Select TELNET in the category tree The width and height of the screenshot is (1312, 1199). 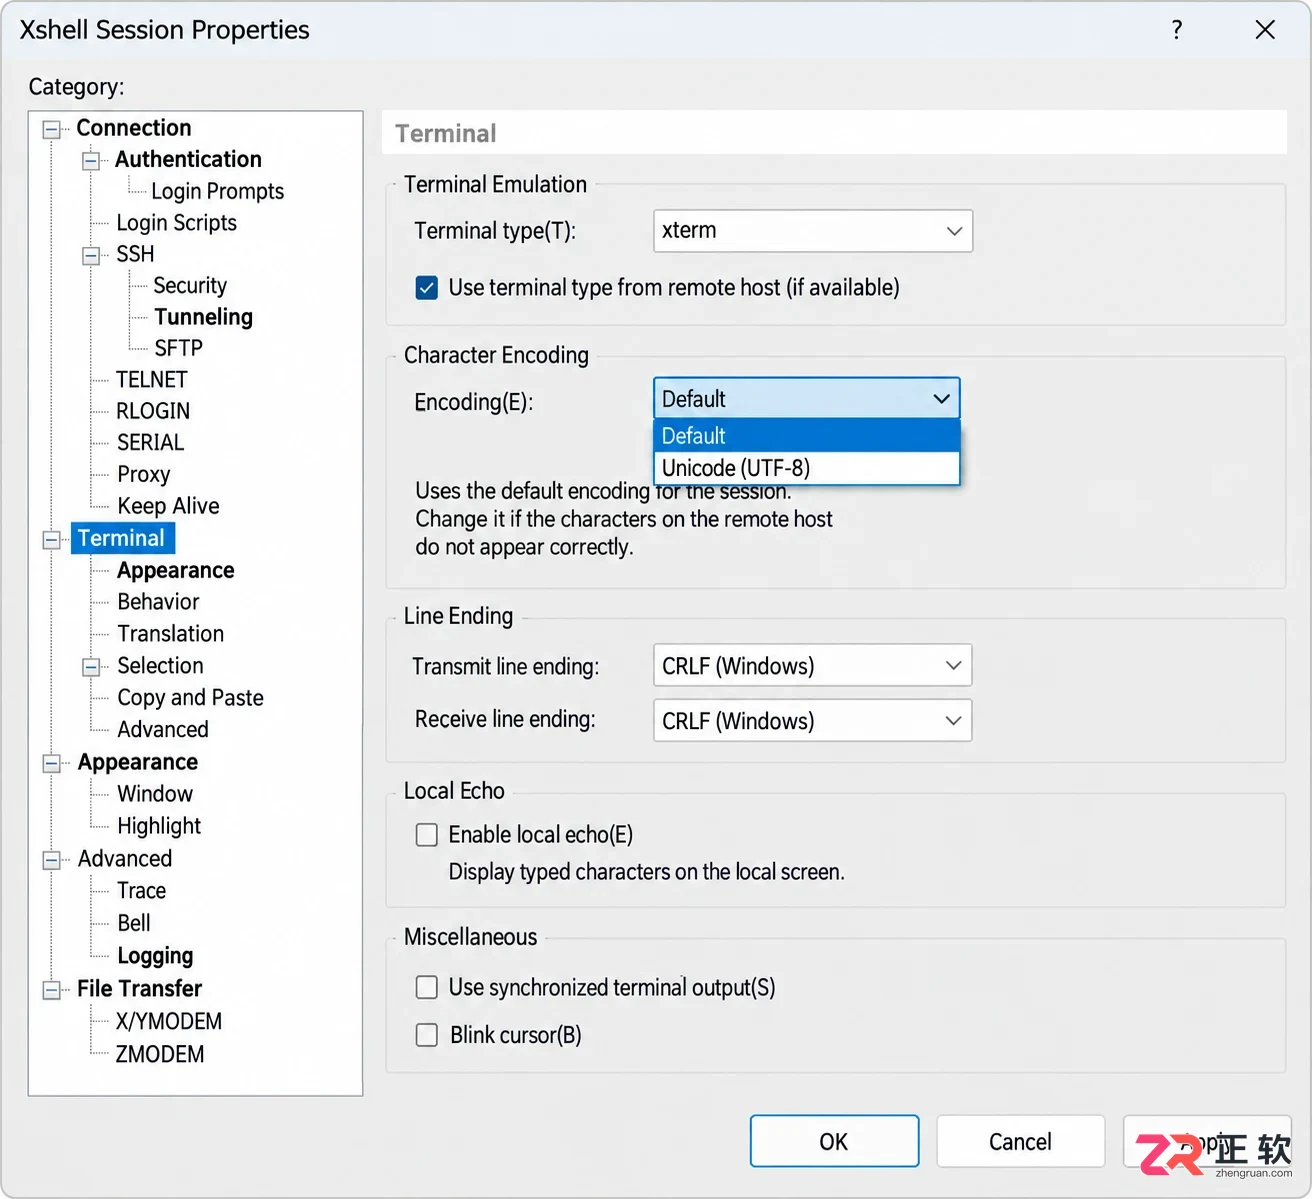click(151, 380)
